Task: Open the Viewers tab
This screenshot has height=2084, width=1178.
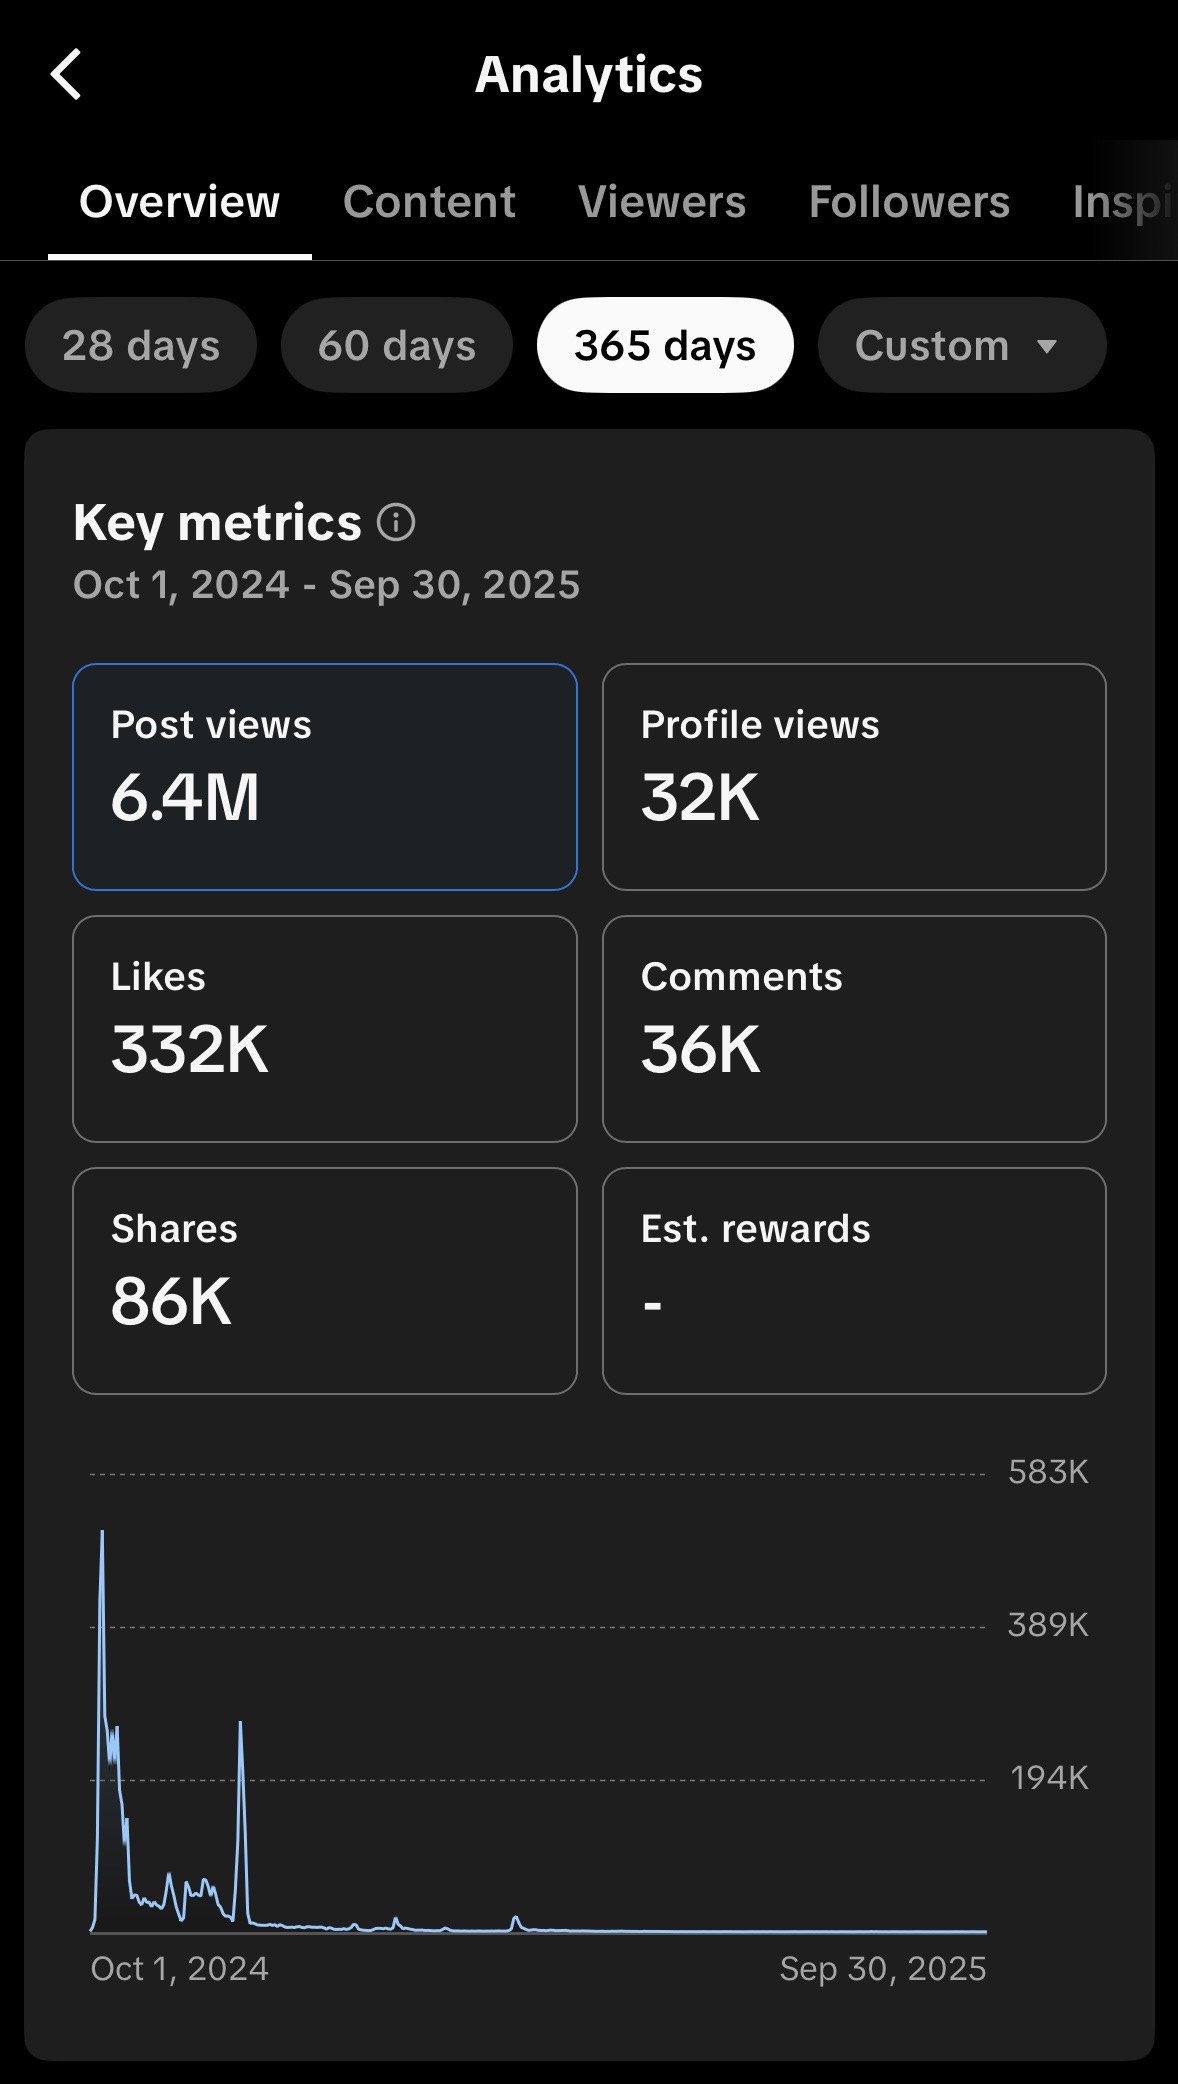Action: coord(662,202)
